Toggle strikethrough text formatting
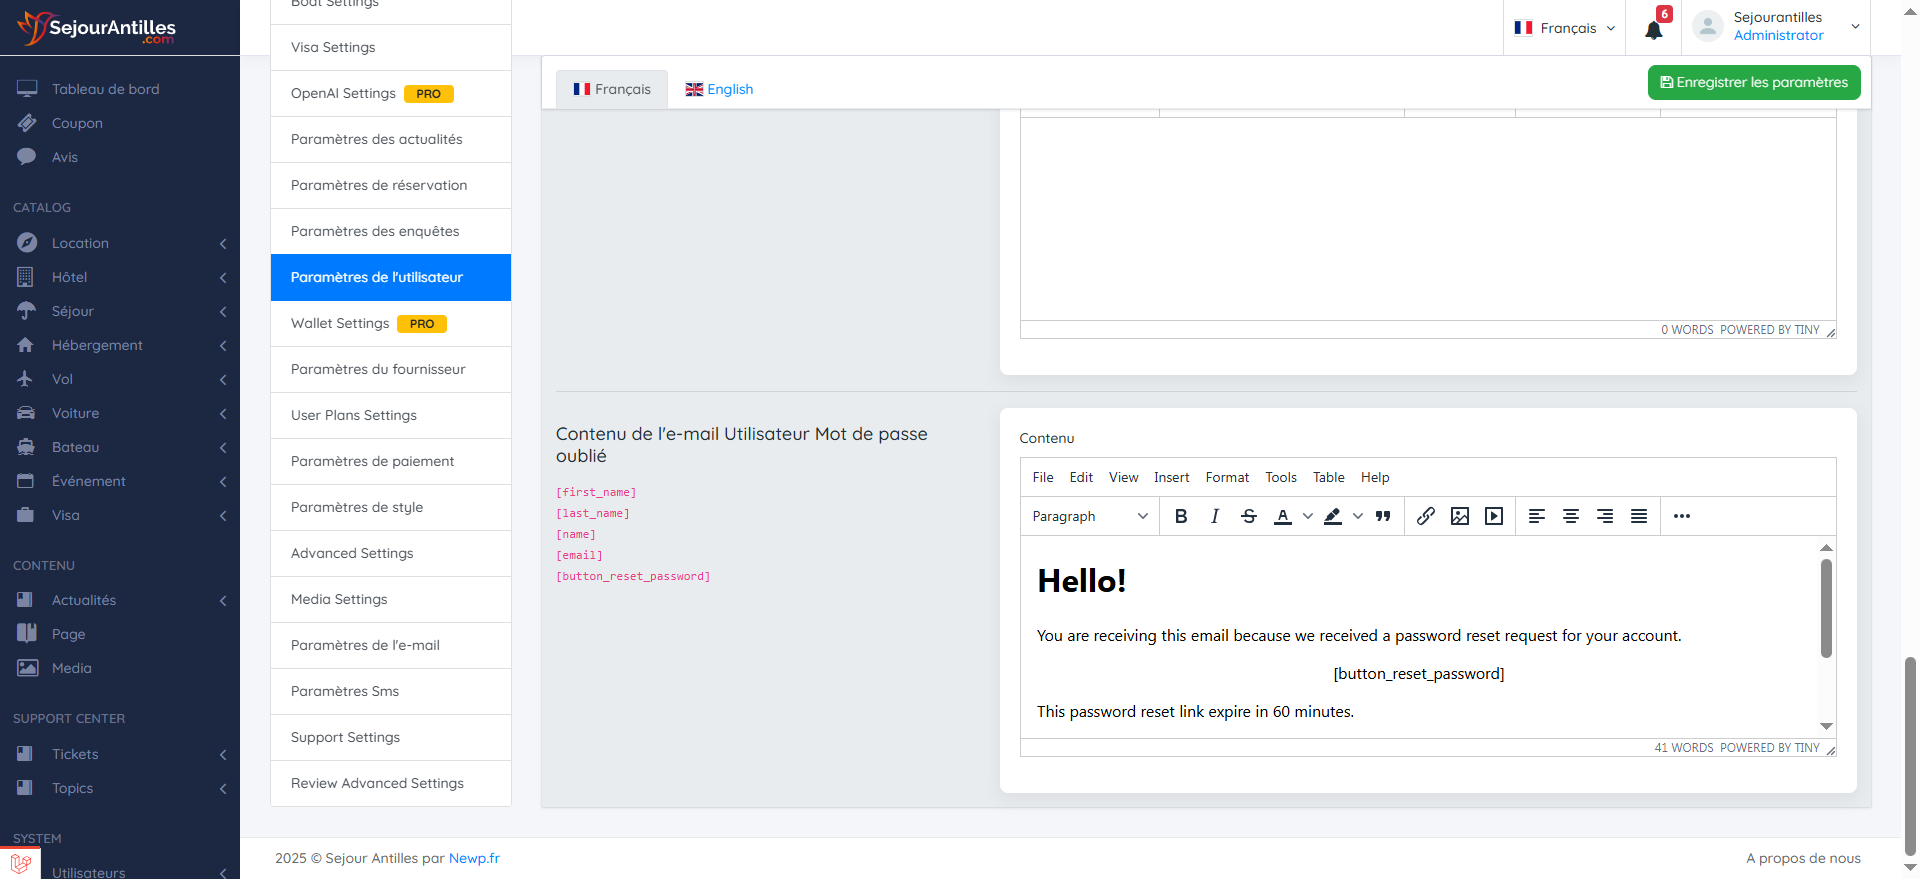 click(x=1249, y=516)
